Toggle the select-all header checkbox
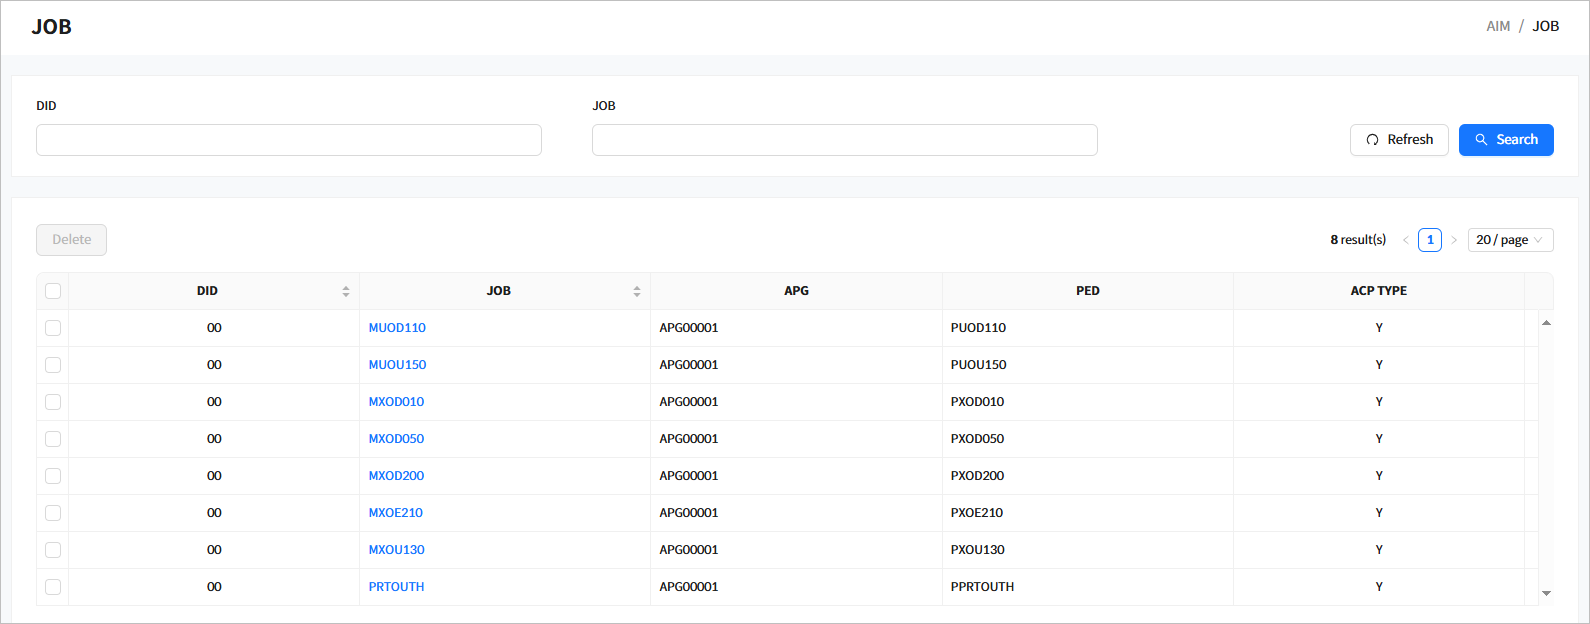 53,291
